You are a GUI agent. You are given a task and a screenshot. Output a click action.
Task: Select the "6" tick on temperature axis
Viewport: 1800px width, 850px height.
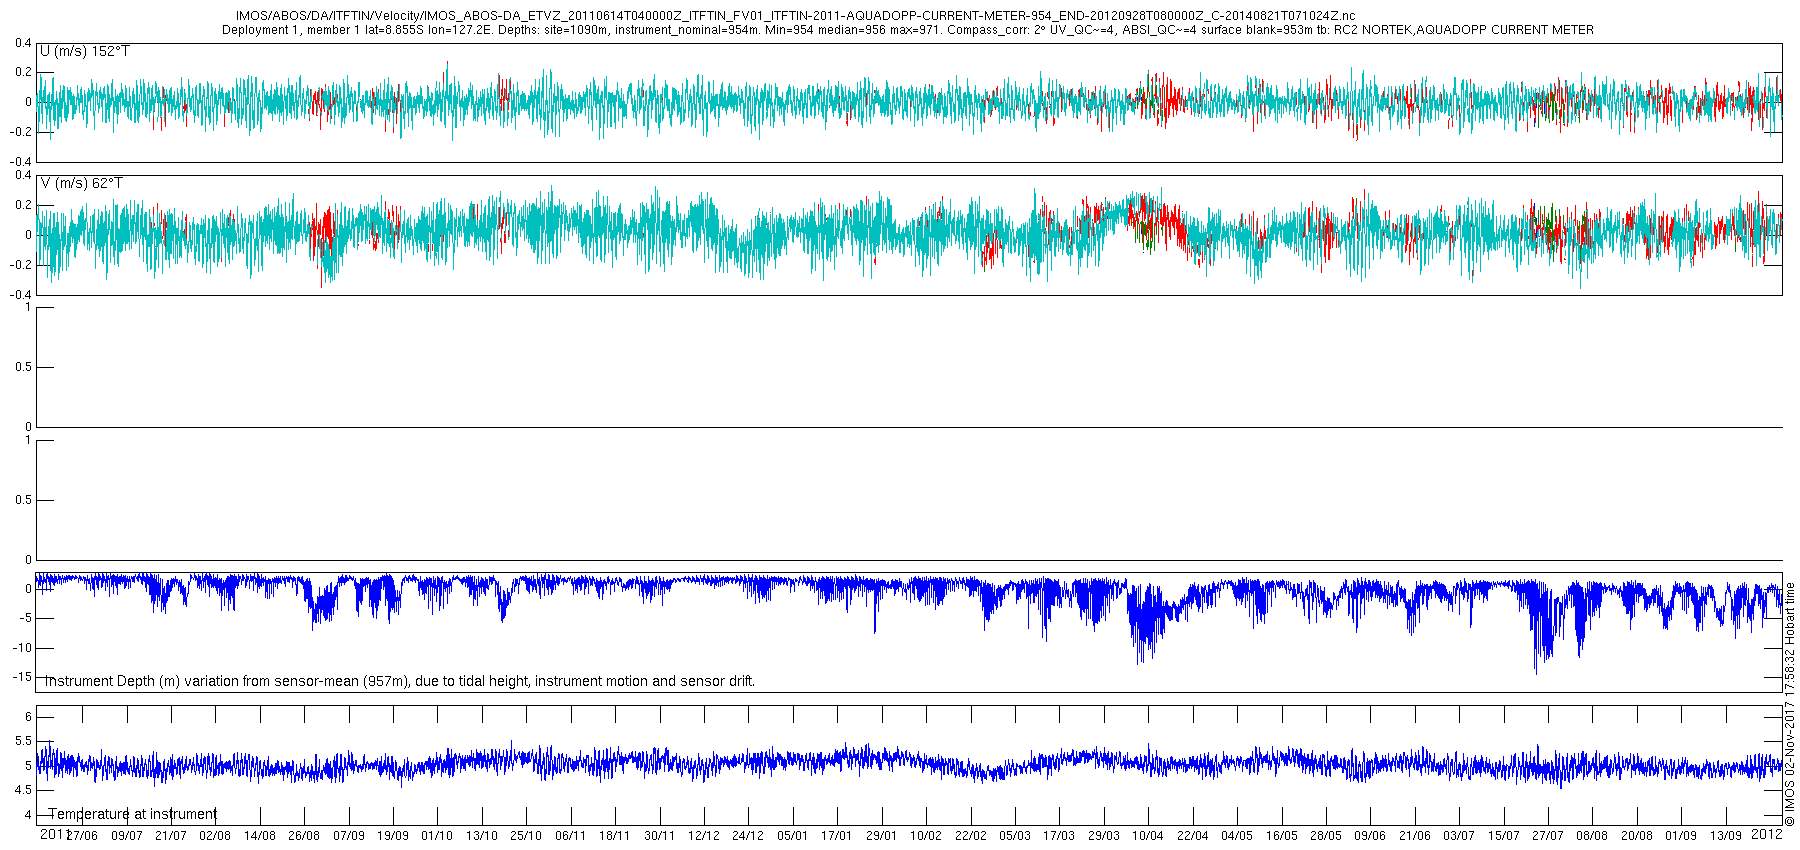click(28, 717)
